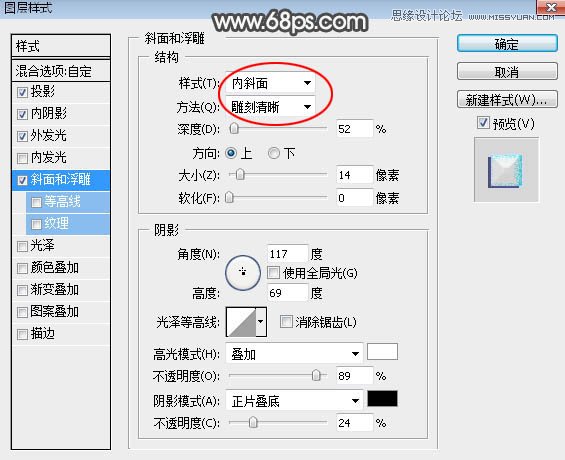Select direction 上 radio button

231,153
